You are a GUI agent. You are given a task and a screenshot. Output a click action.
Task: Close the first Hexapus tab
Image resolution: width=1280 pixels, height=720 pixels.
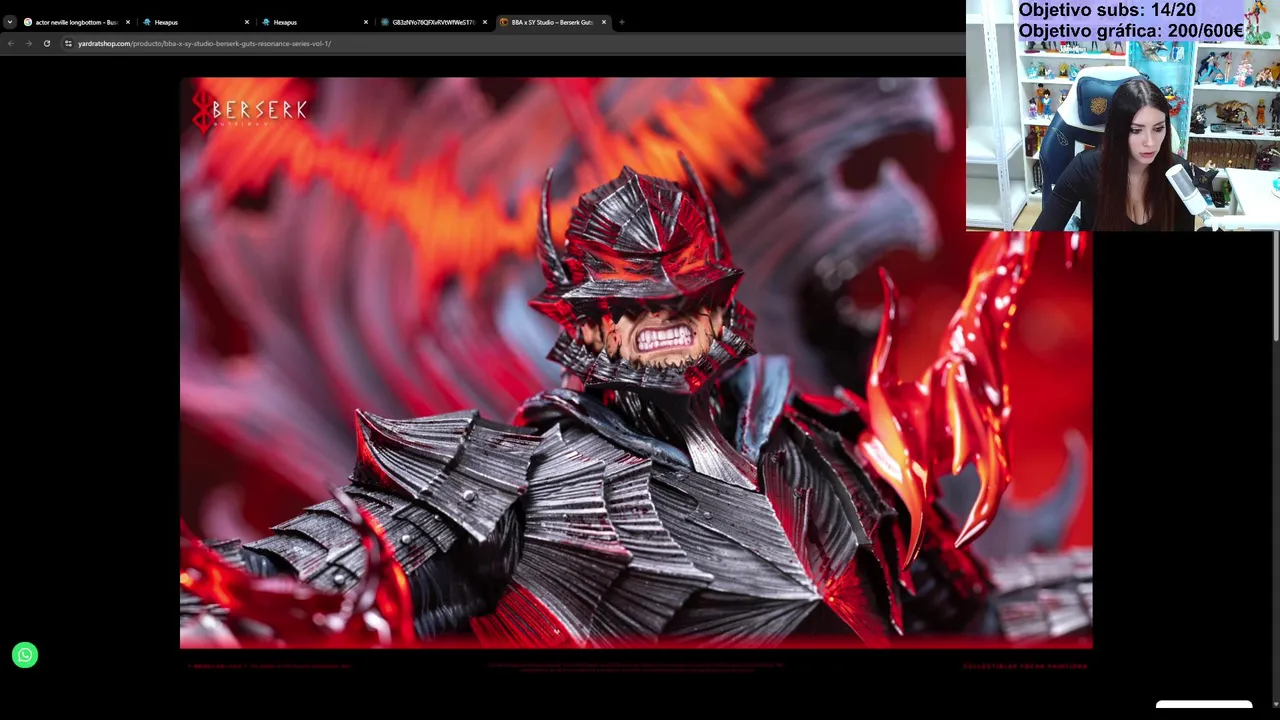246,22
